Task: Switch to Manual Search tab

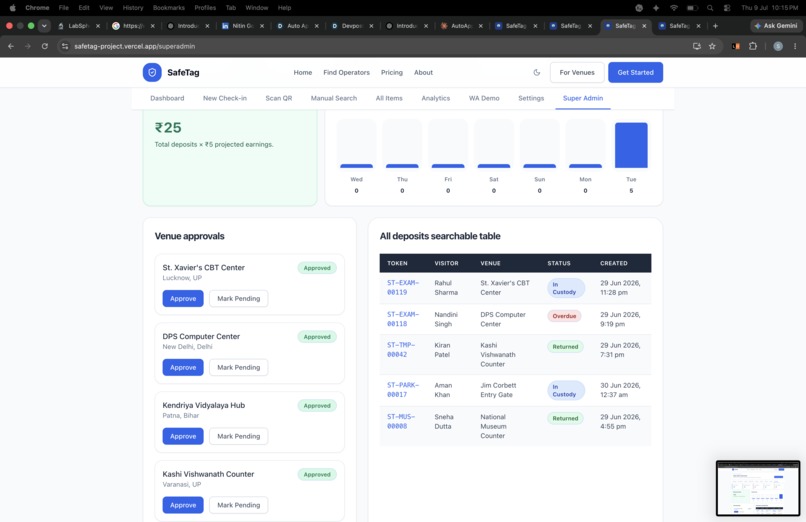Action: (334, 98)
